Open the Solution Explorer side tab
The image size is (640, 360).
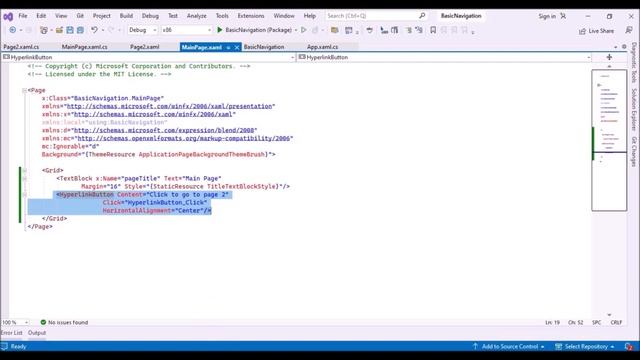click(634, 109)
